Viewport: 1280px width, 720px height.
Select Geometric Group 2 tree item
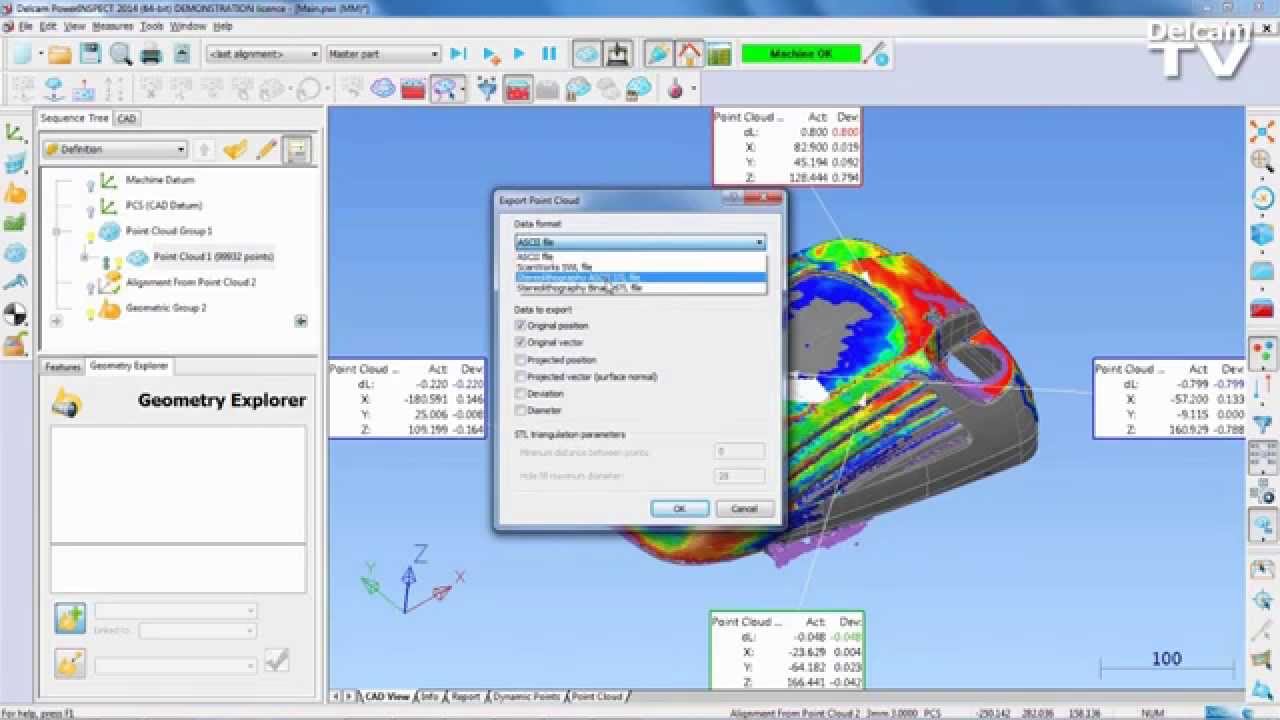166,308
